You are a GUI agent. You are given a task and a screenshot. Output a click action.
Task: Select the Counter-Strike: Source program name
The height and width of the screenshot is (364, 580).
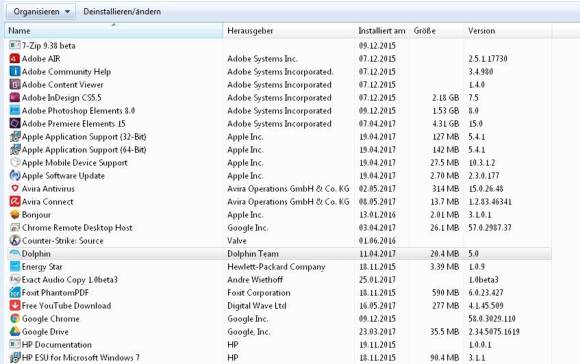pyautogui.click(x=63, y=240)
